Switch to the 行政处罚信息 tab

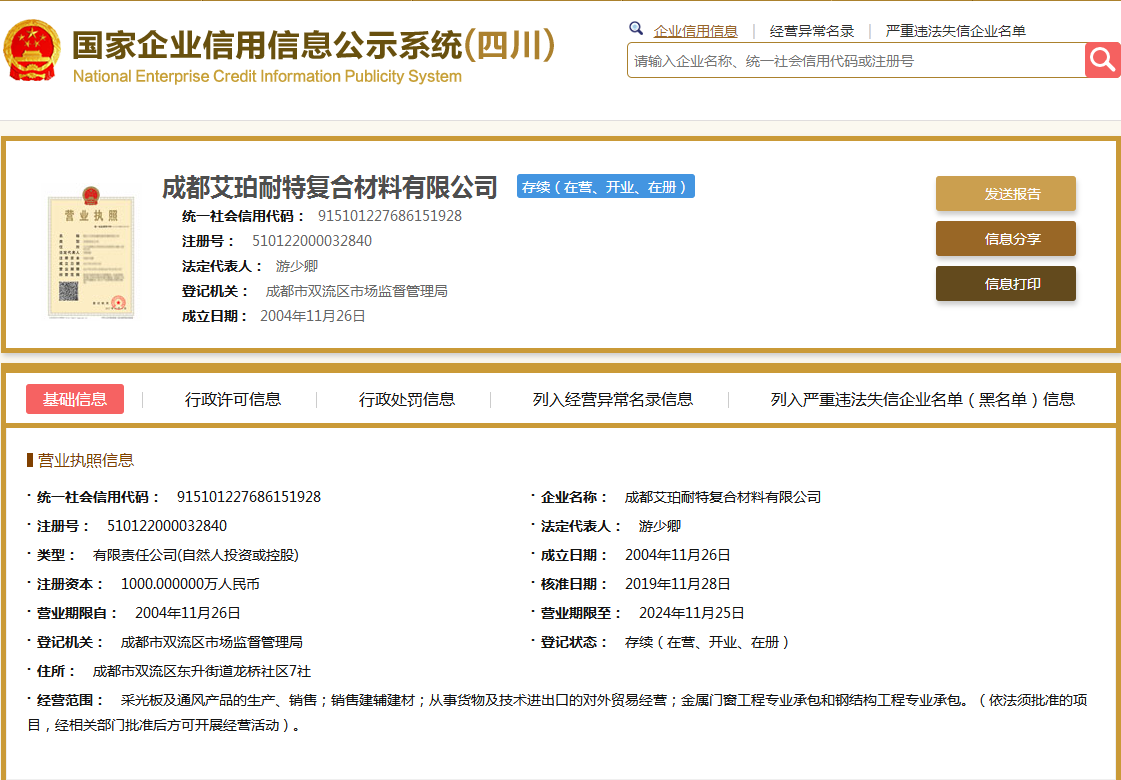(x=406, y=398)
